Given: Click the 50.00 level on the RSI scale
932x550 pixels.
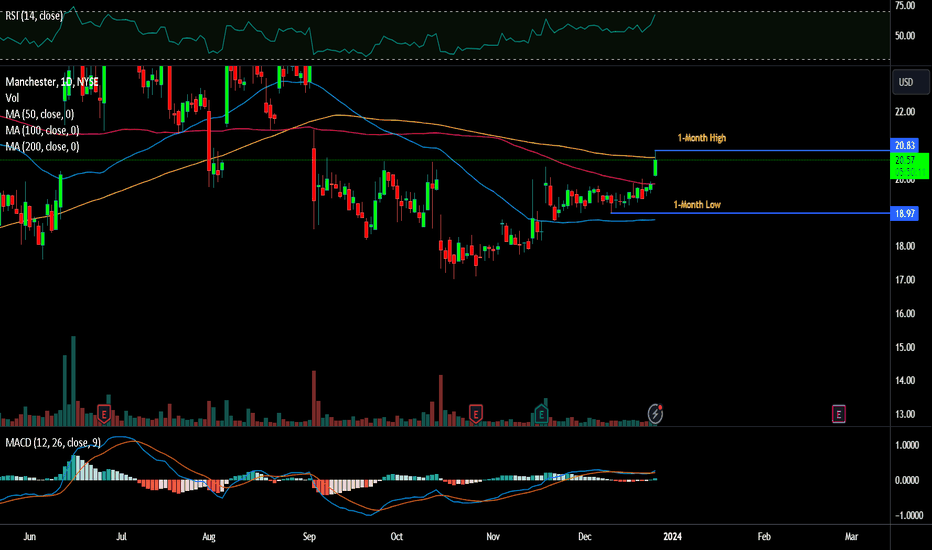Looking at the screenshot, I should [x=905, y=36].
